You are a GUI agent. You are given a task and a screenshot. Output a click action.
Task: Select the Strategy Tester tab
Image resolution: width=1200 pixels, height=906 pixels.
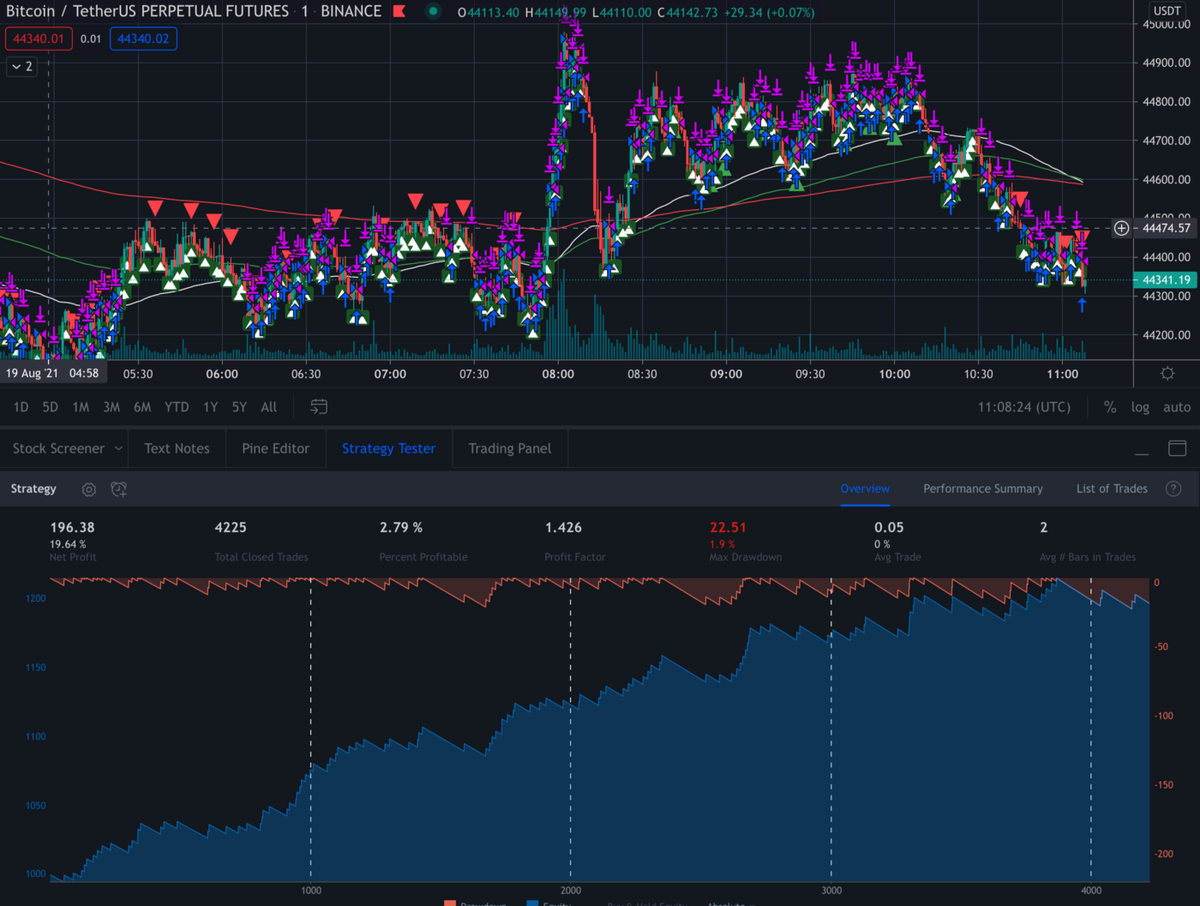[x=389, y=449]
